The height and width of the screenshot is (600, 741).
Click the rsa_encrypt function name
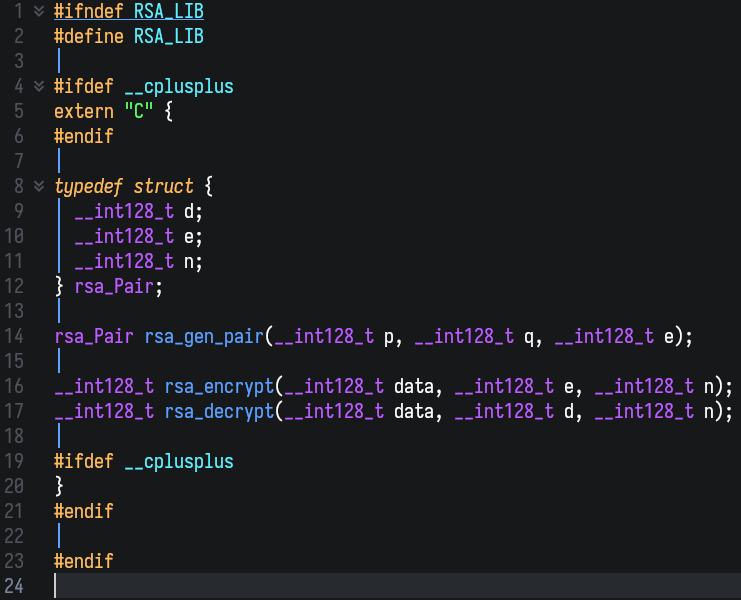[219, 387]
